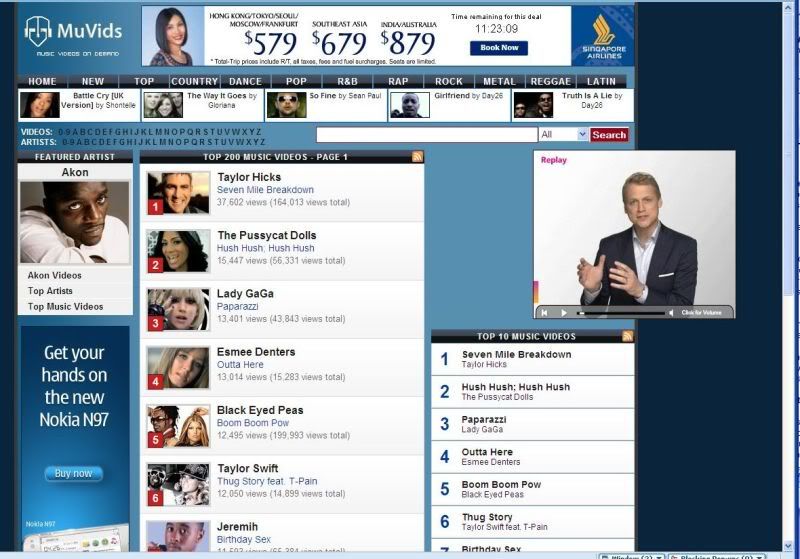Open the Seven Mile Breakdown link in Top 10
The height and width of the screenshot is (559, 800).
pyautogui.click(x=516, y=354)
